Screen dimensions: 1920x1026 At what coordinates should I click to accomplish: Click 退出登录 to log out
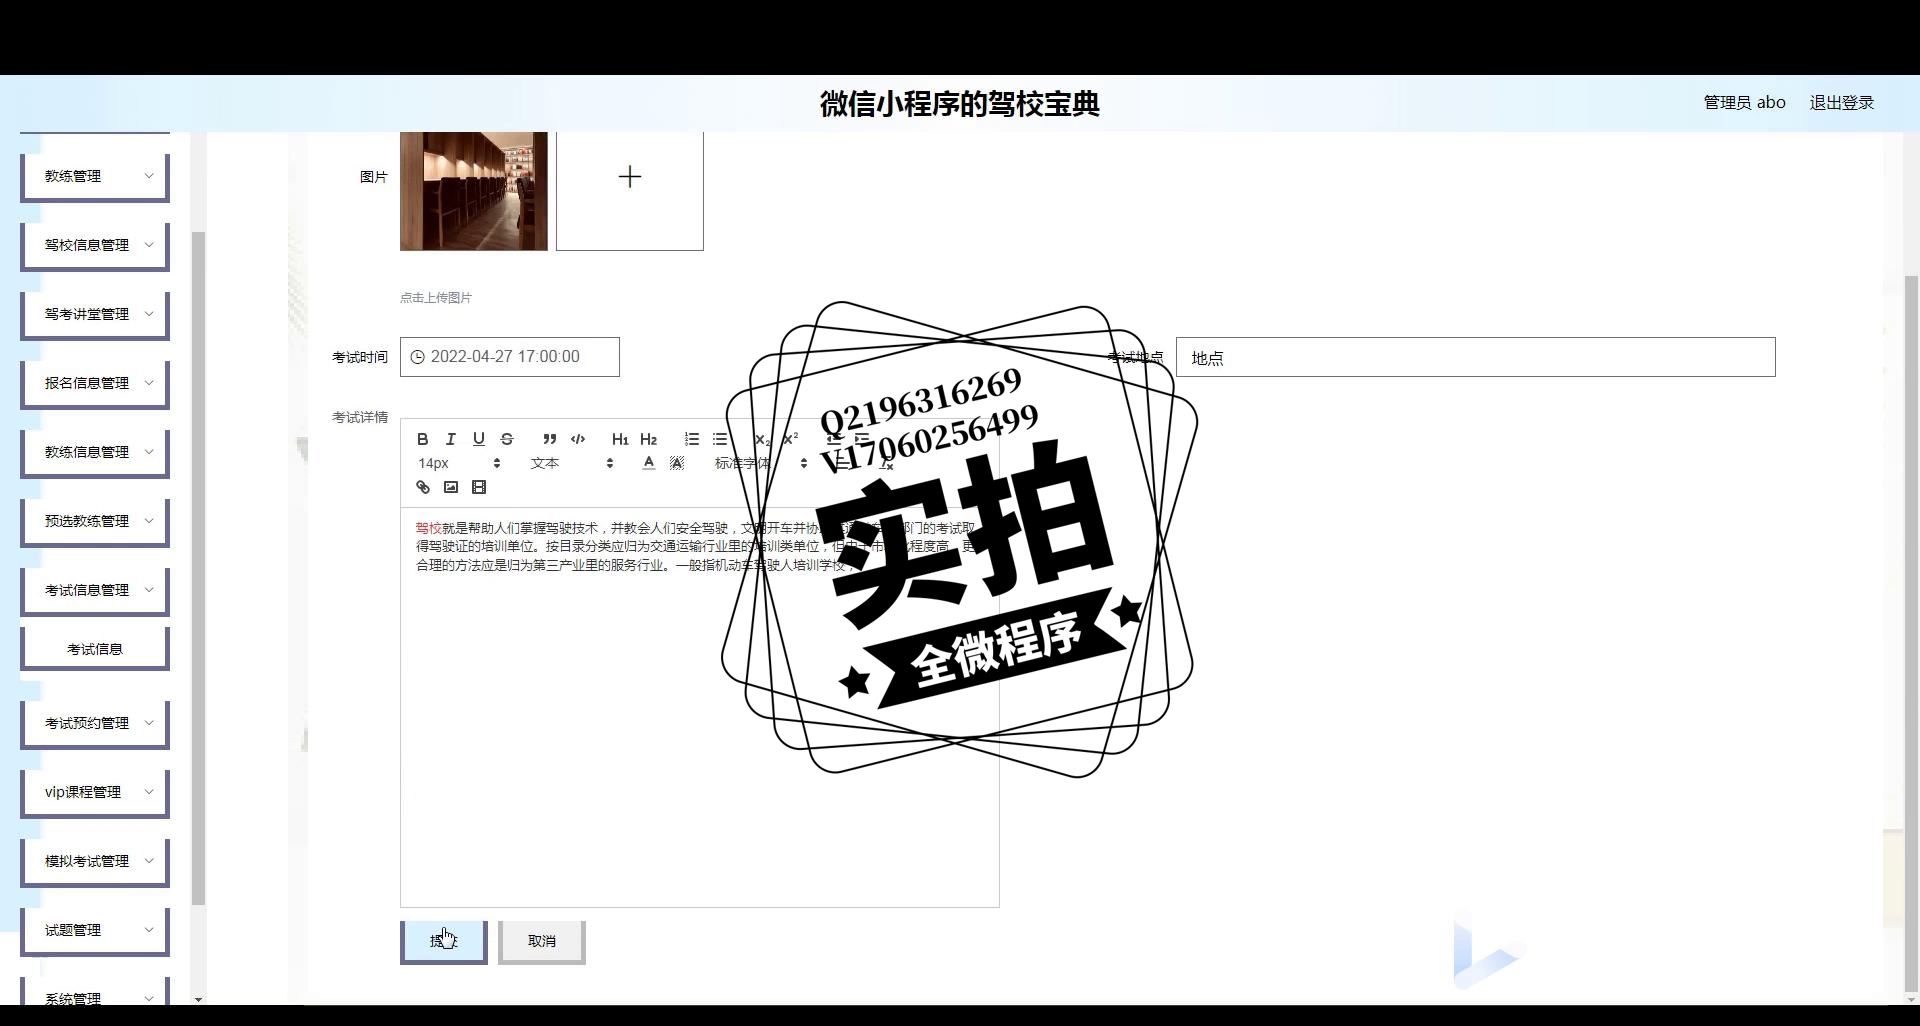tap(1842, 103)
